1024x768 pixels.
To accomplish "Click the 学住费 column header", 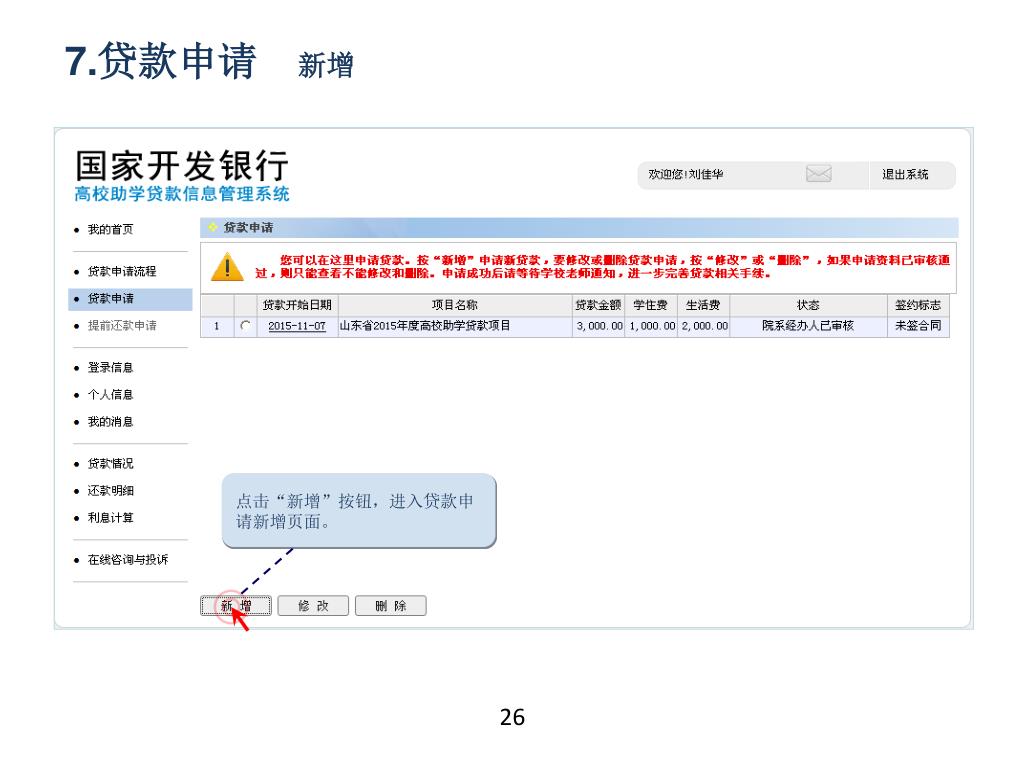I will click(650, 305).
